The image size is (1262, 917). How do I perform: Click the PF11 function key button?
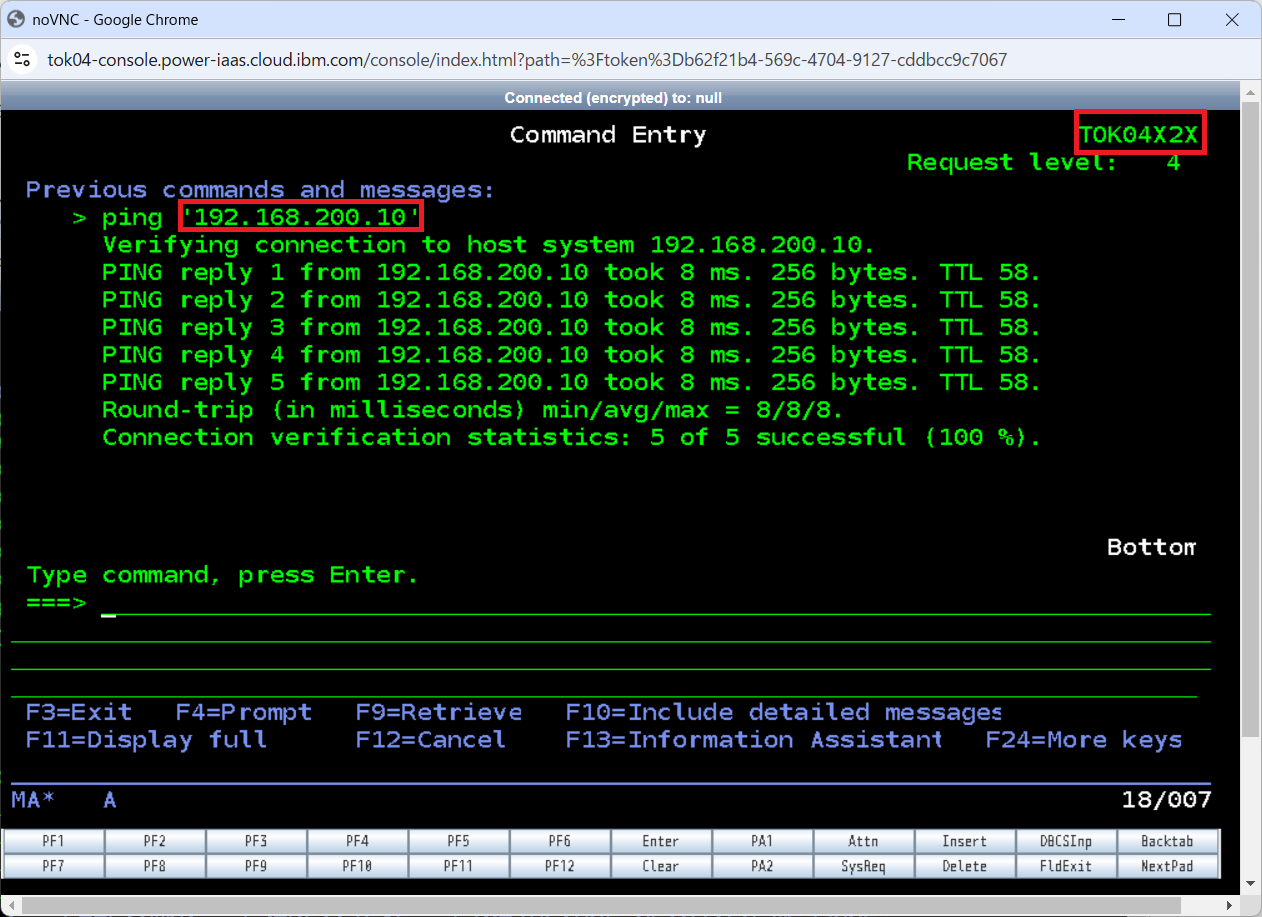tap(458, 866)
